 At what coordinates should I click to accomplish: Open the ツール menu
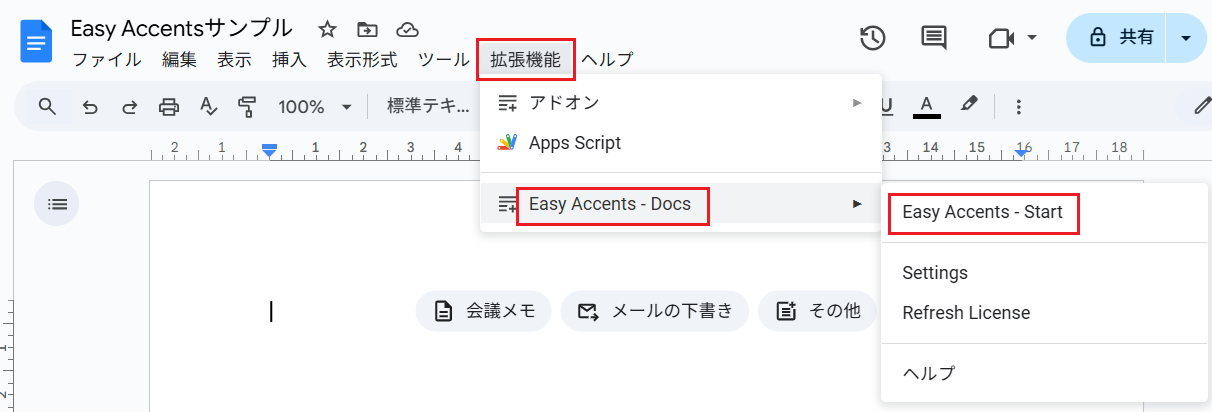click(x=443, y=60)
